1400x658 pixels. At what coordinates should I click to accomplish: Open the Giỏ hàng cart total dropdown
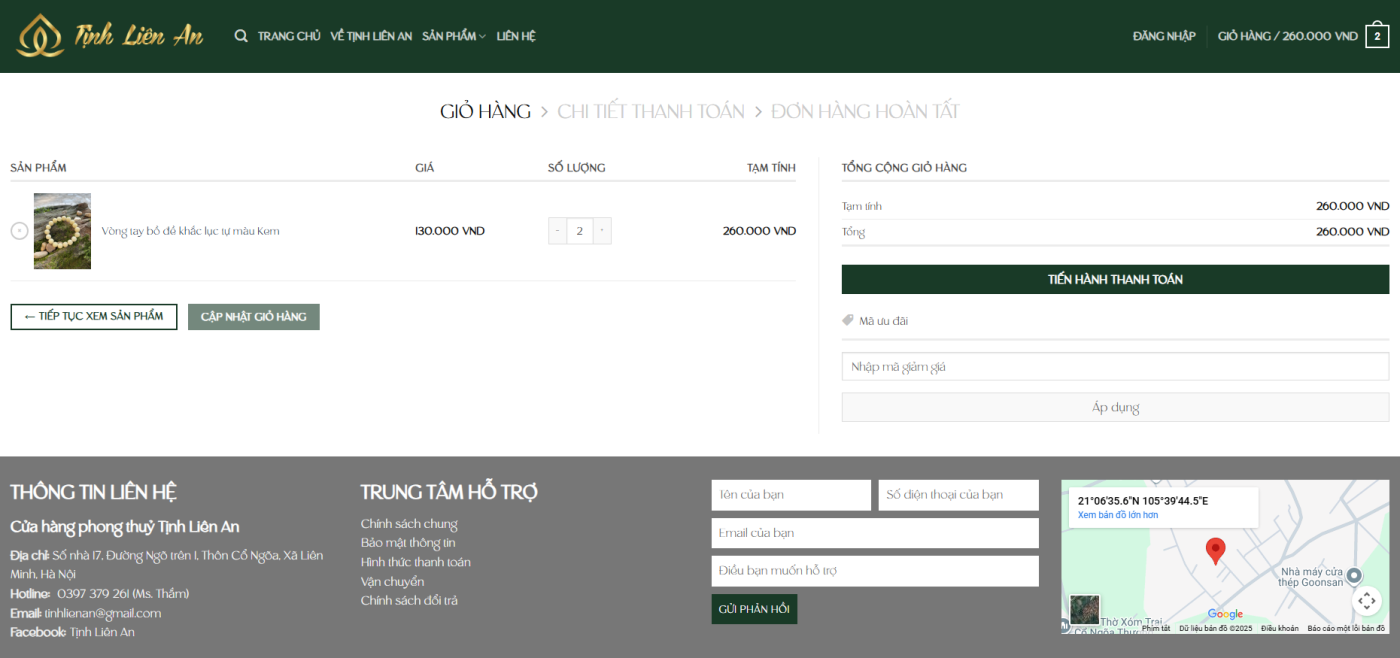click(x=1287, y=36)
